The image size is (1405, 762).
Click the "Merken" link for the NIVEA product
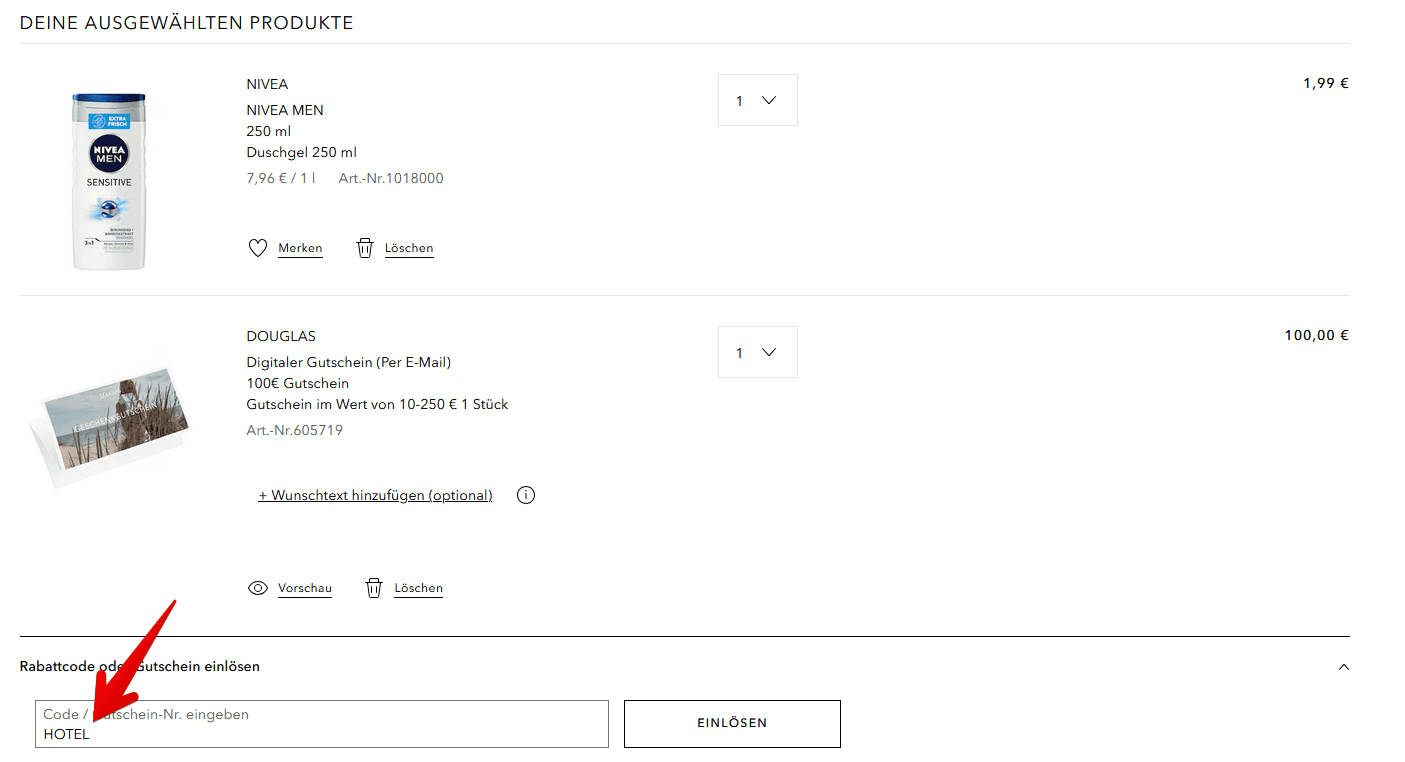click(300, 248)
